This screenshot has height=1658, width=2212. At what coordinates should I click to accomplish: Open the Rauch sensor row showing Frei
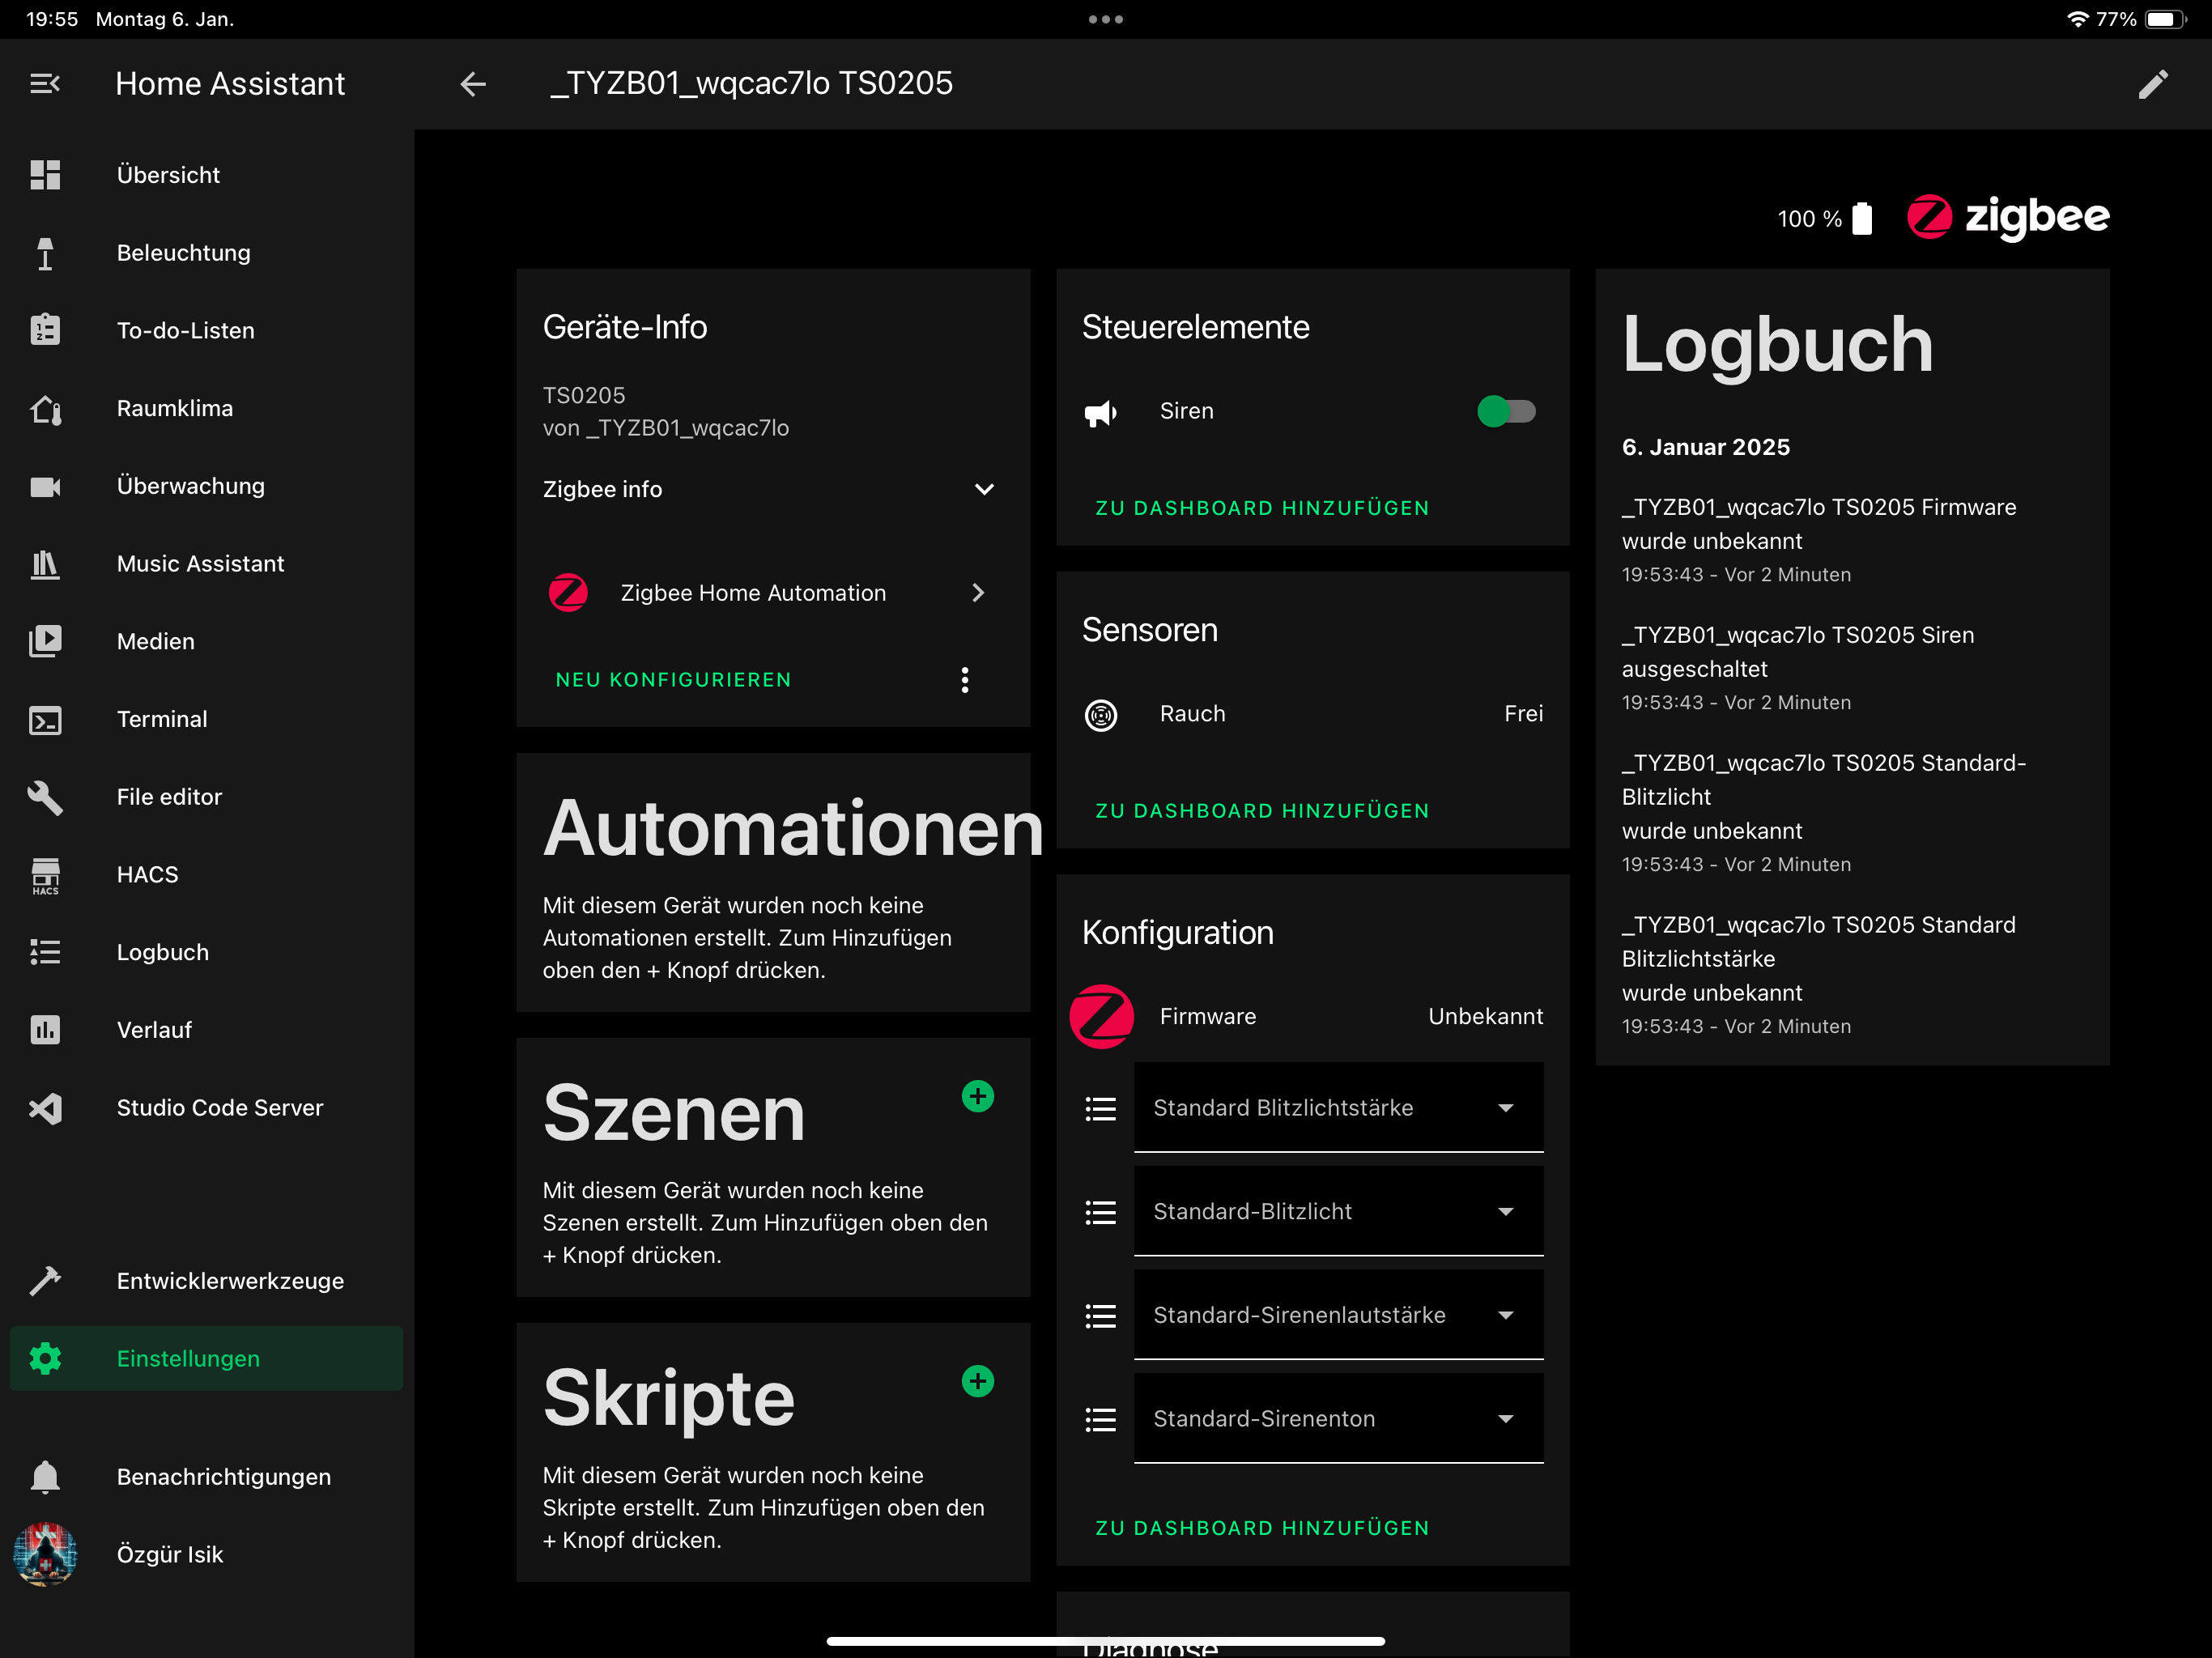pyautogui.click(x=1312, y=714)
